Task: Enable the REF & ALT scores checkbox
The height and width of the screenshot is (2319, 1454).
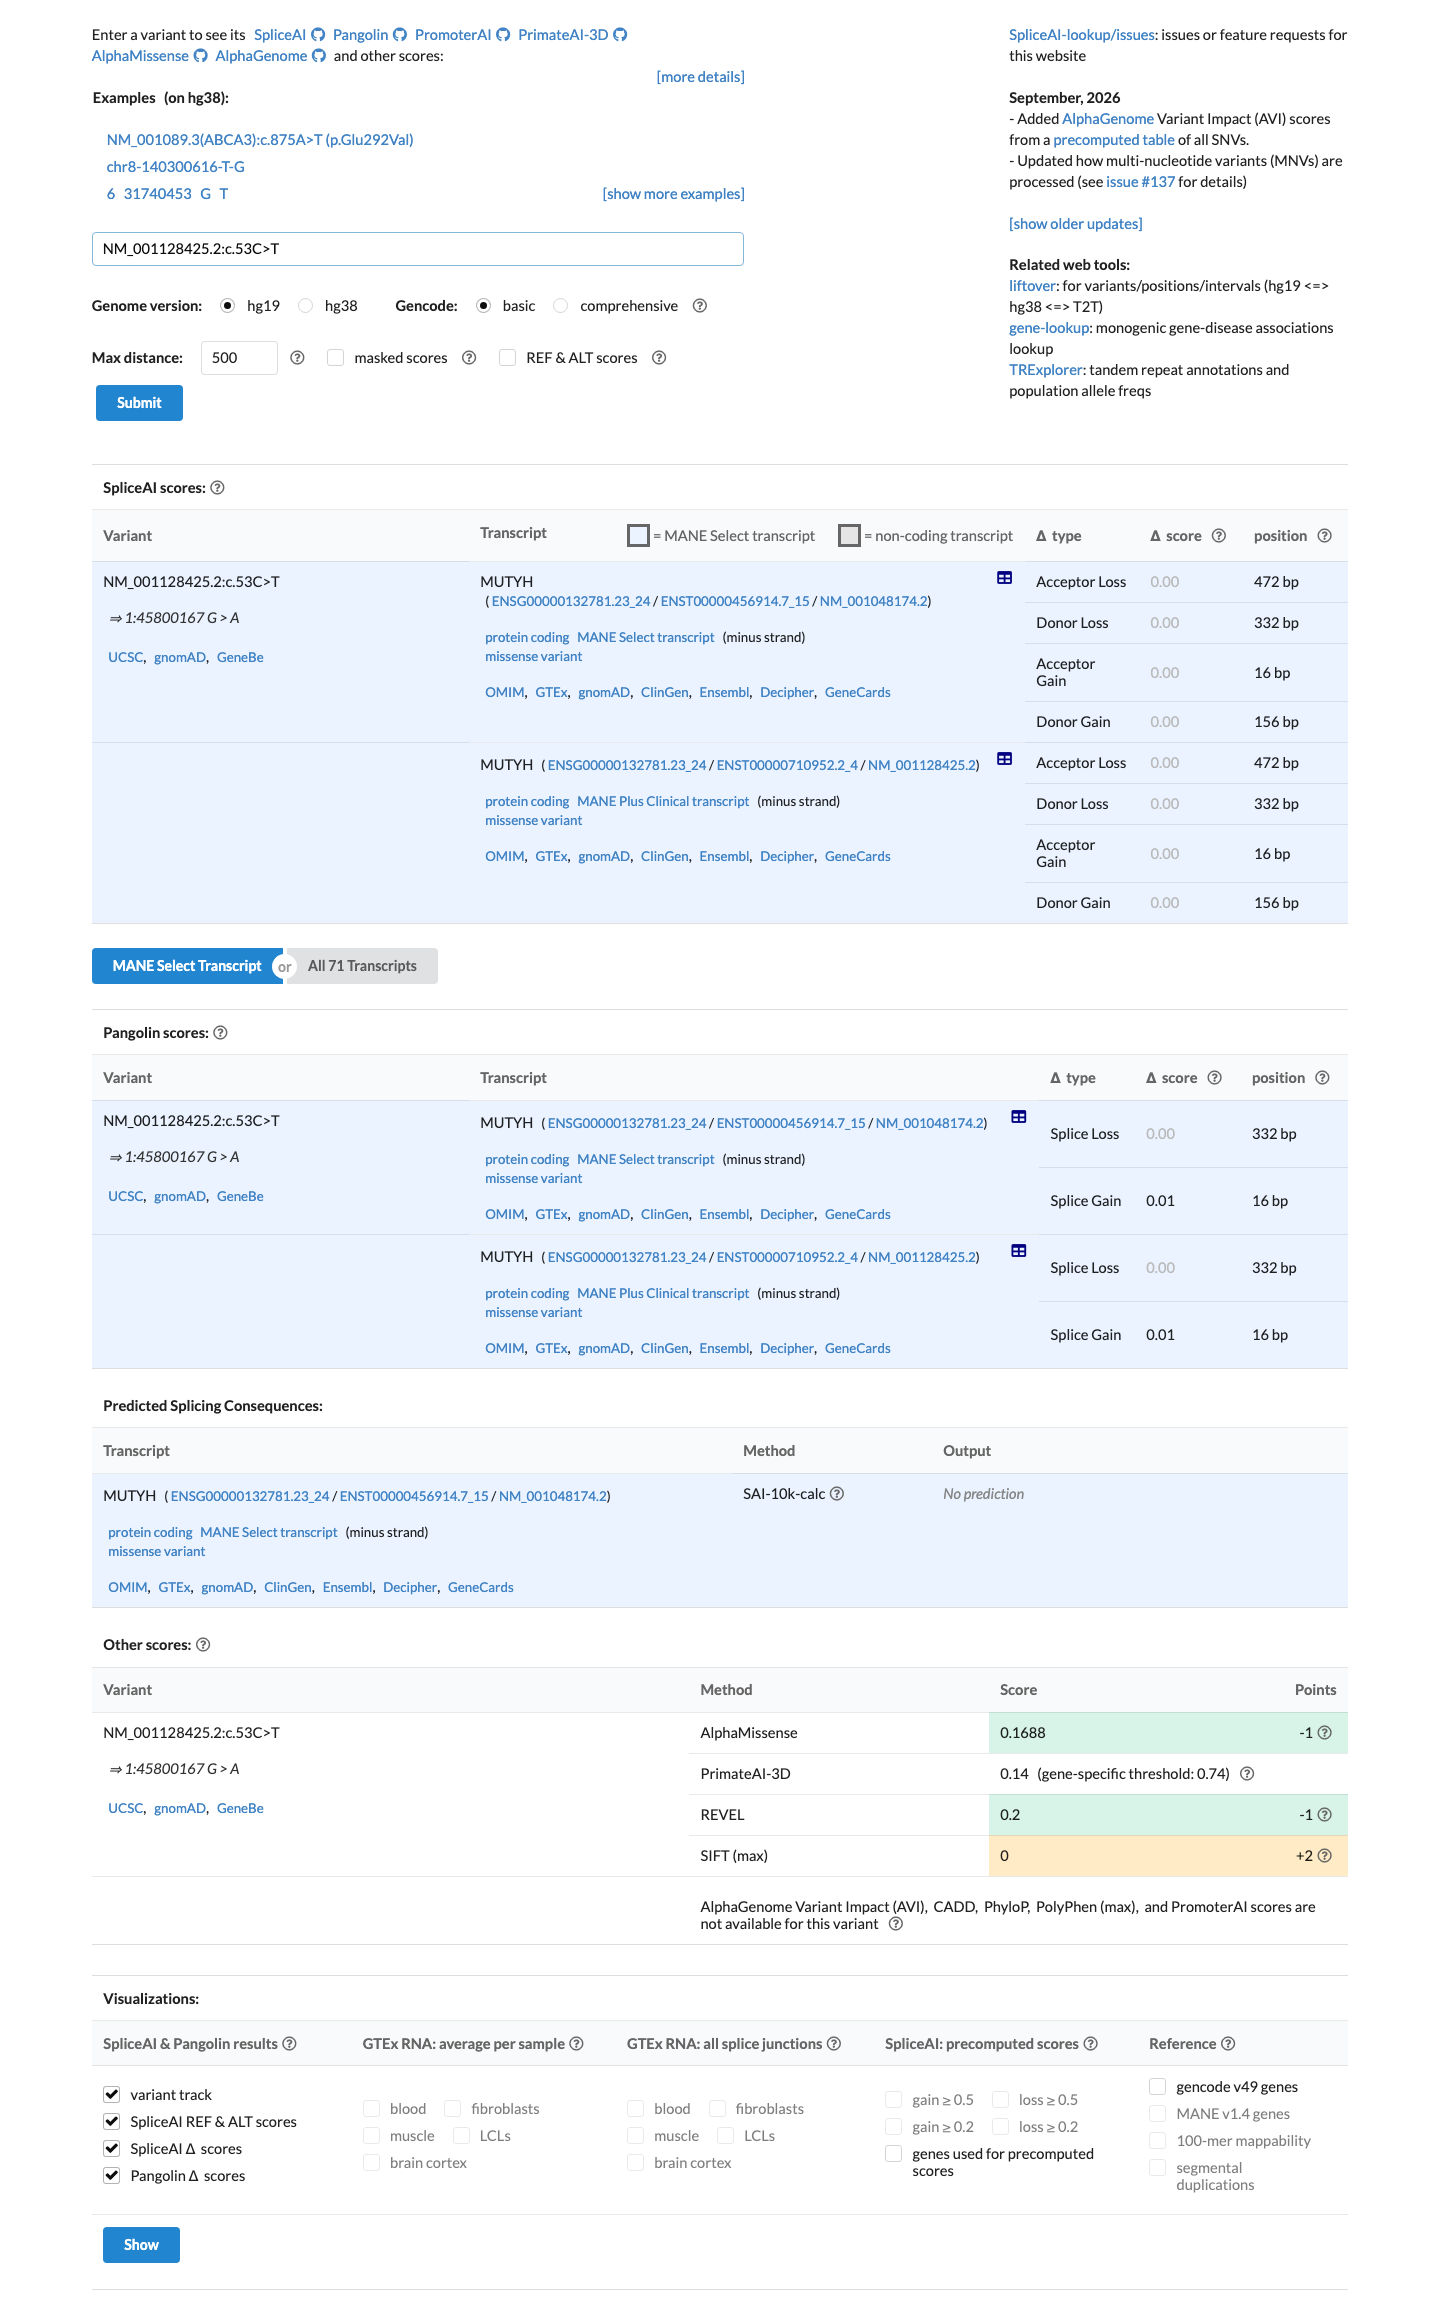Action: (508, 358)
